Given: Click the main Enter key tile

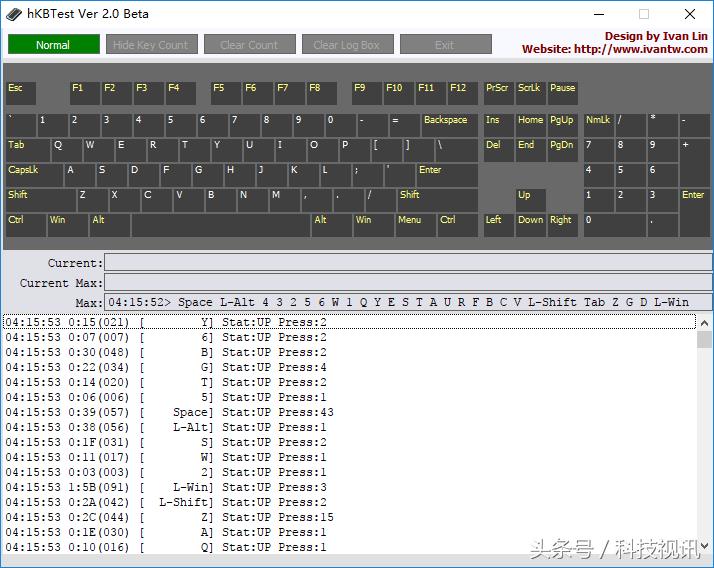Looking at the screenshot, I should point(447,175).
